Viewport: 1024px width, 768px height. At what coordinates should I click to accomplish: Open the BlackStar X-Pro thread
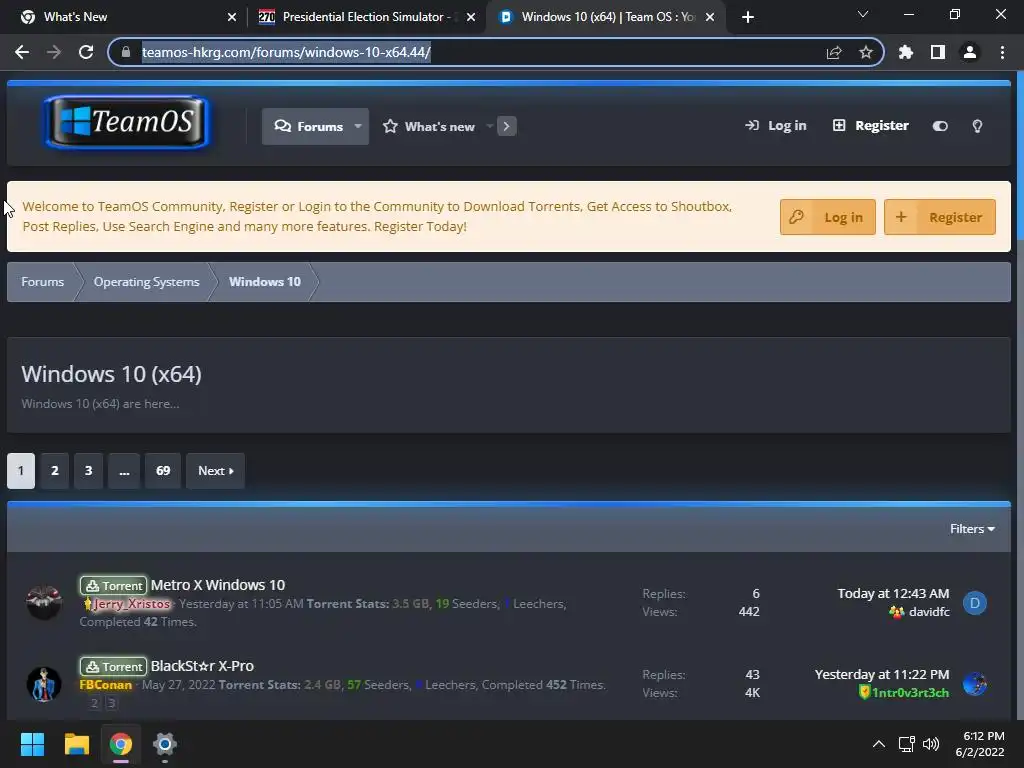point(202,666)
